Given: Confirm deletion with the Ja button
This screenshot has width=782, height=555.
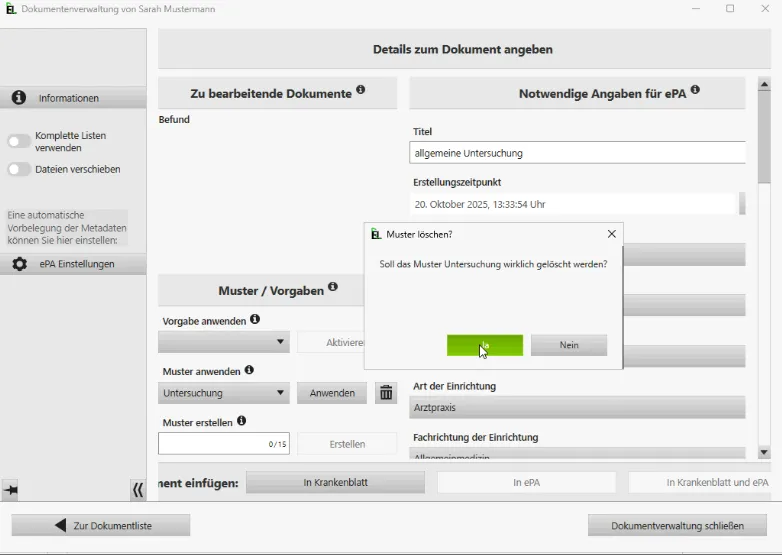Looking at the screenshot, I should tap(484, 345).
